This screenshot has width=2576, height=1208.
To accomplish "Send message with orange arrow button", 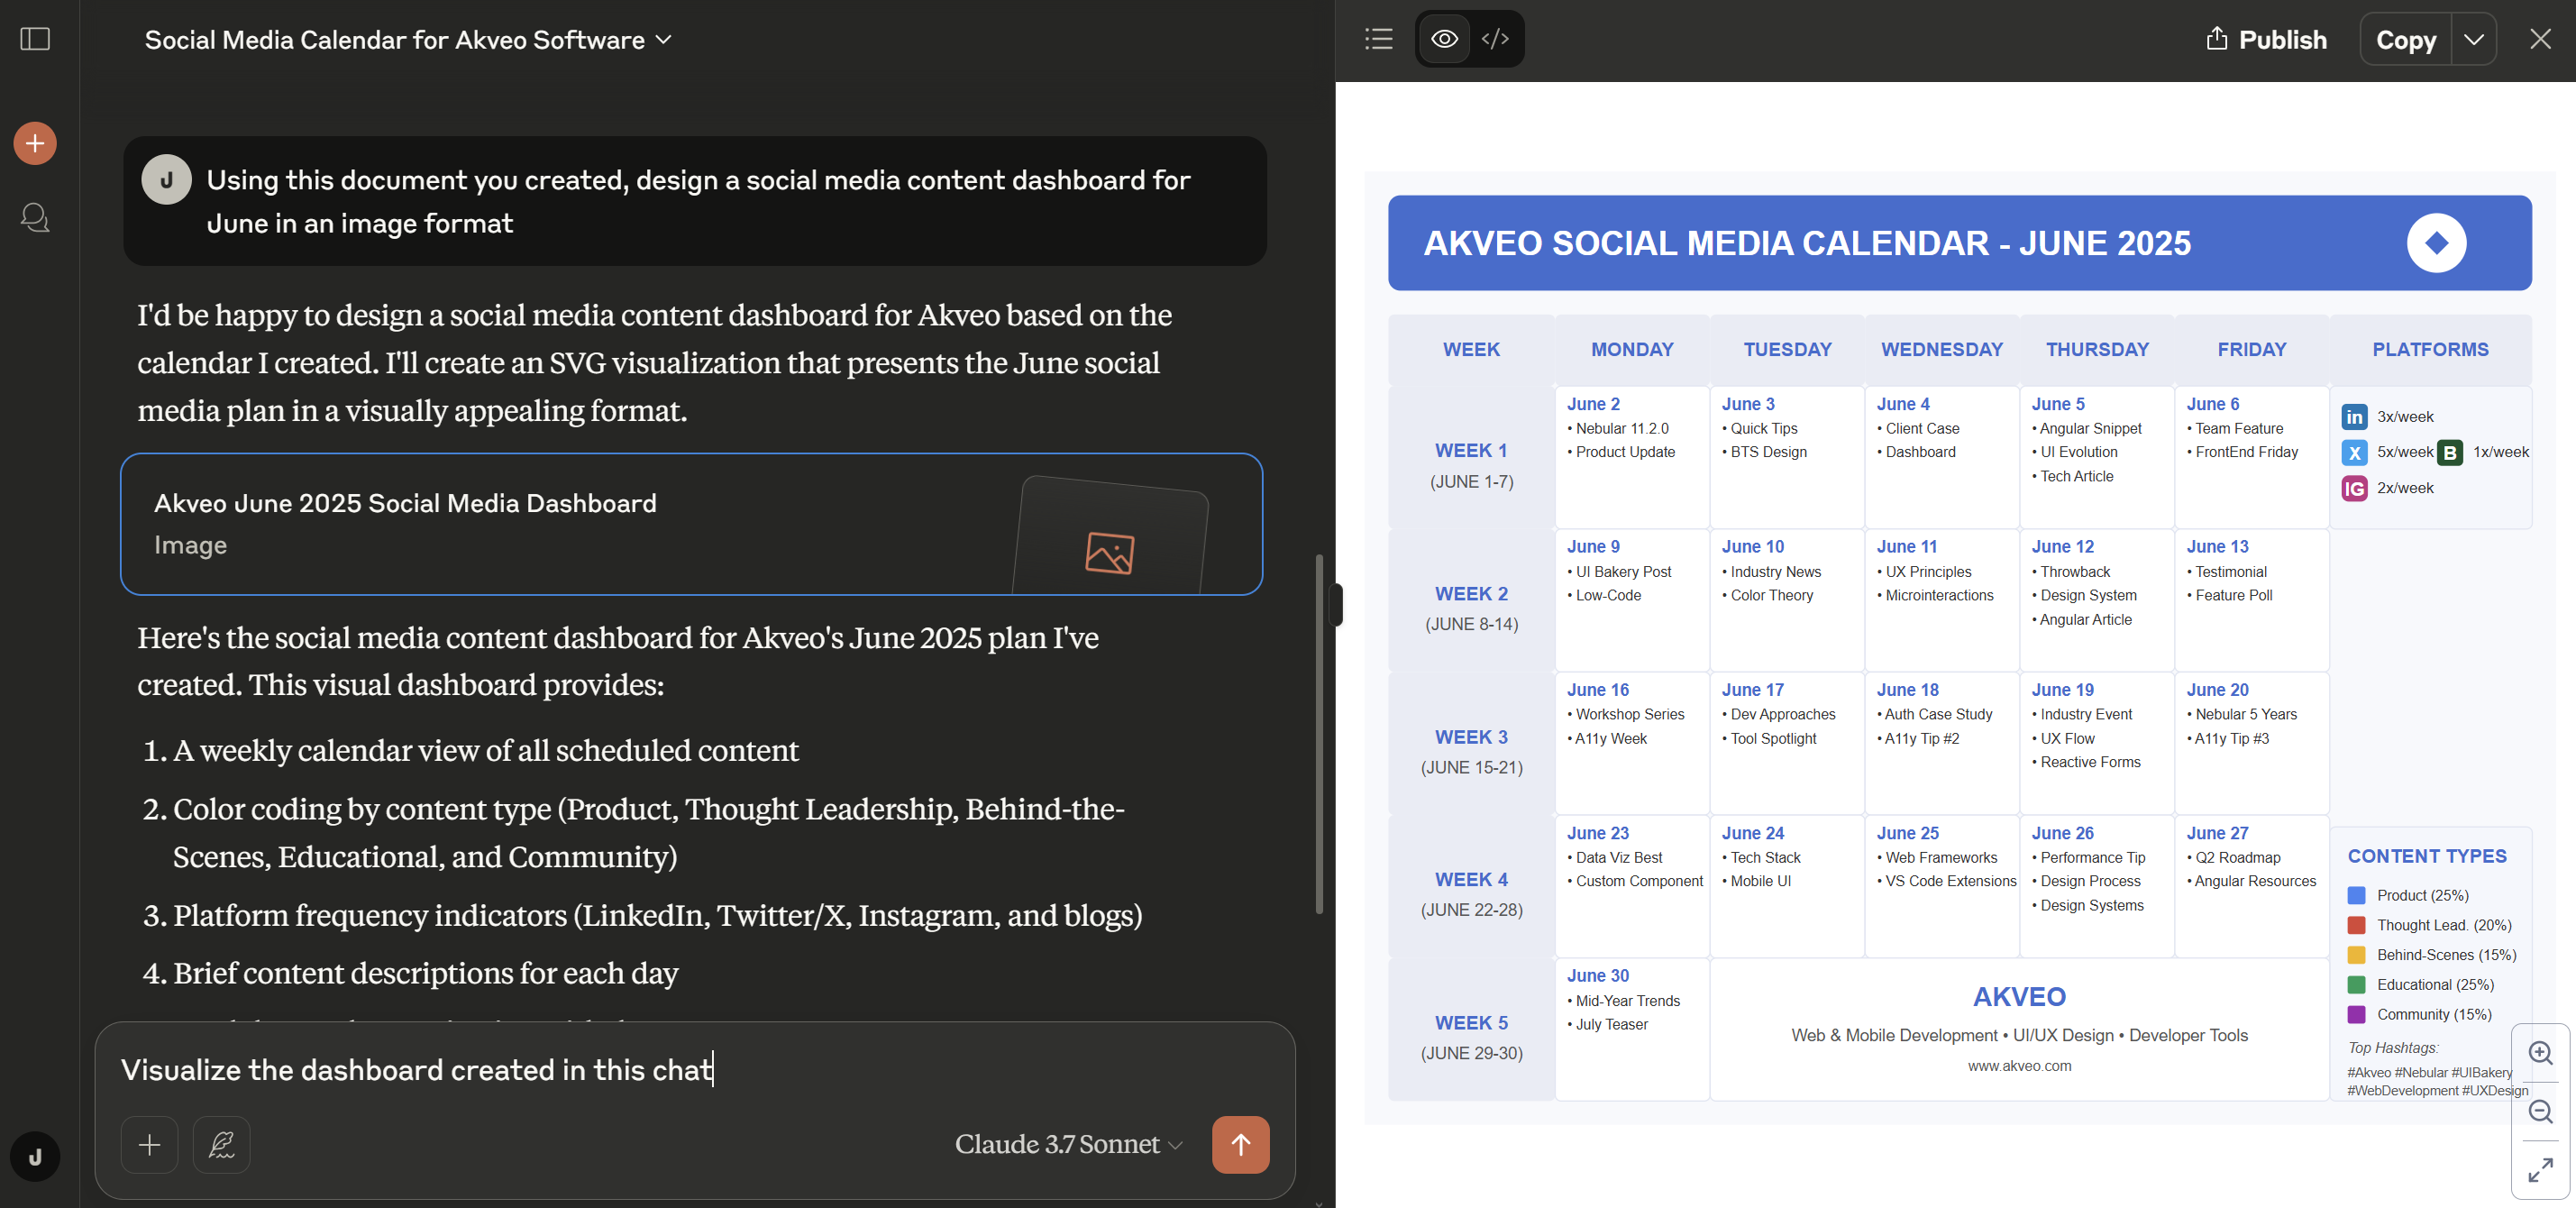I will tap(1240, 1144).
